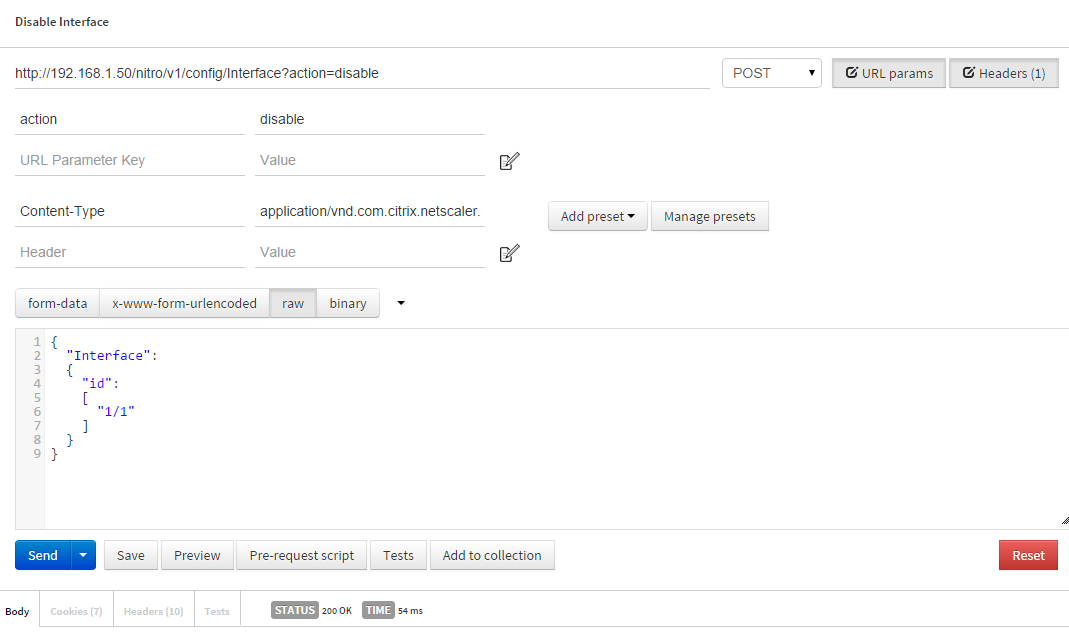Switch to x-www-form-urlencoded body type
This screenshot has width=1069, height=632.
click(184, 303)
